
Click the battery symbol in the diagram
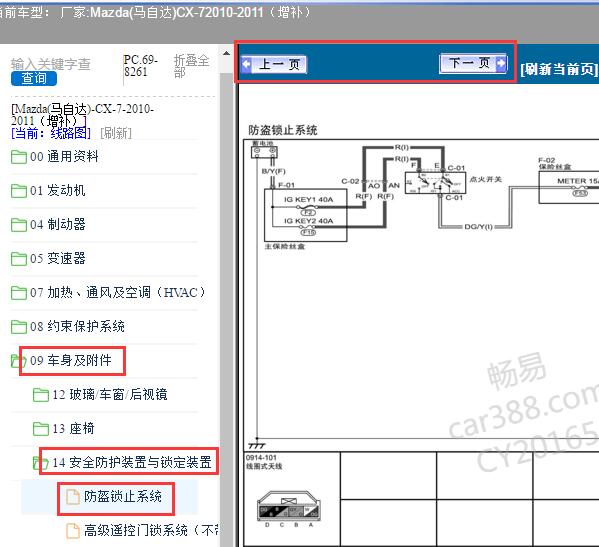coord(264,152)
